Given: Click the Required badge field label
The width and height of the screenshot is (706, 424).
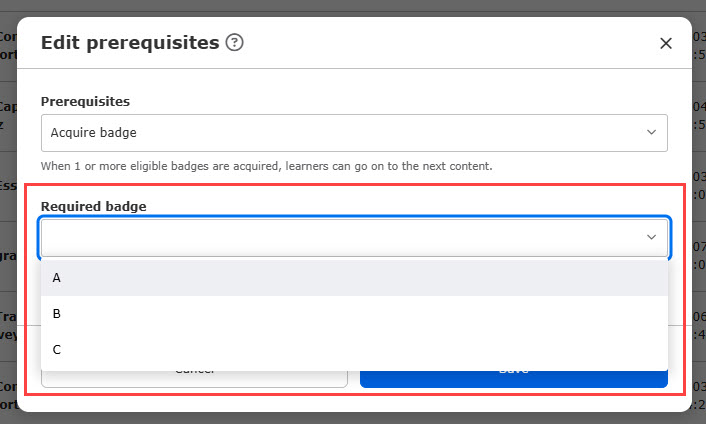Looking at the screenshot, I should pos(93,206).
